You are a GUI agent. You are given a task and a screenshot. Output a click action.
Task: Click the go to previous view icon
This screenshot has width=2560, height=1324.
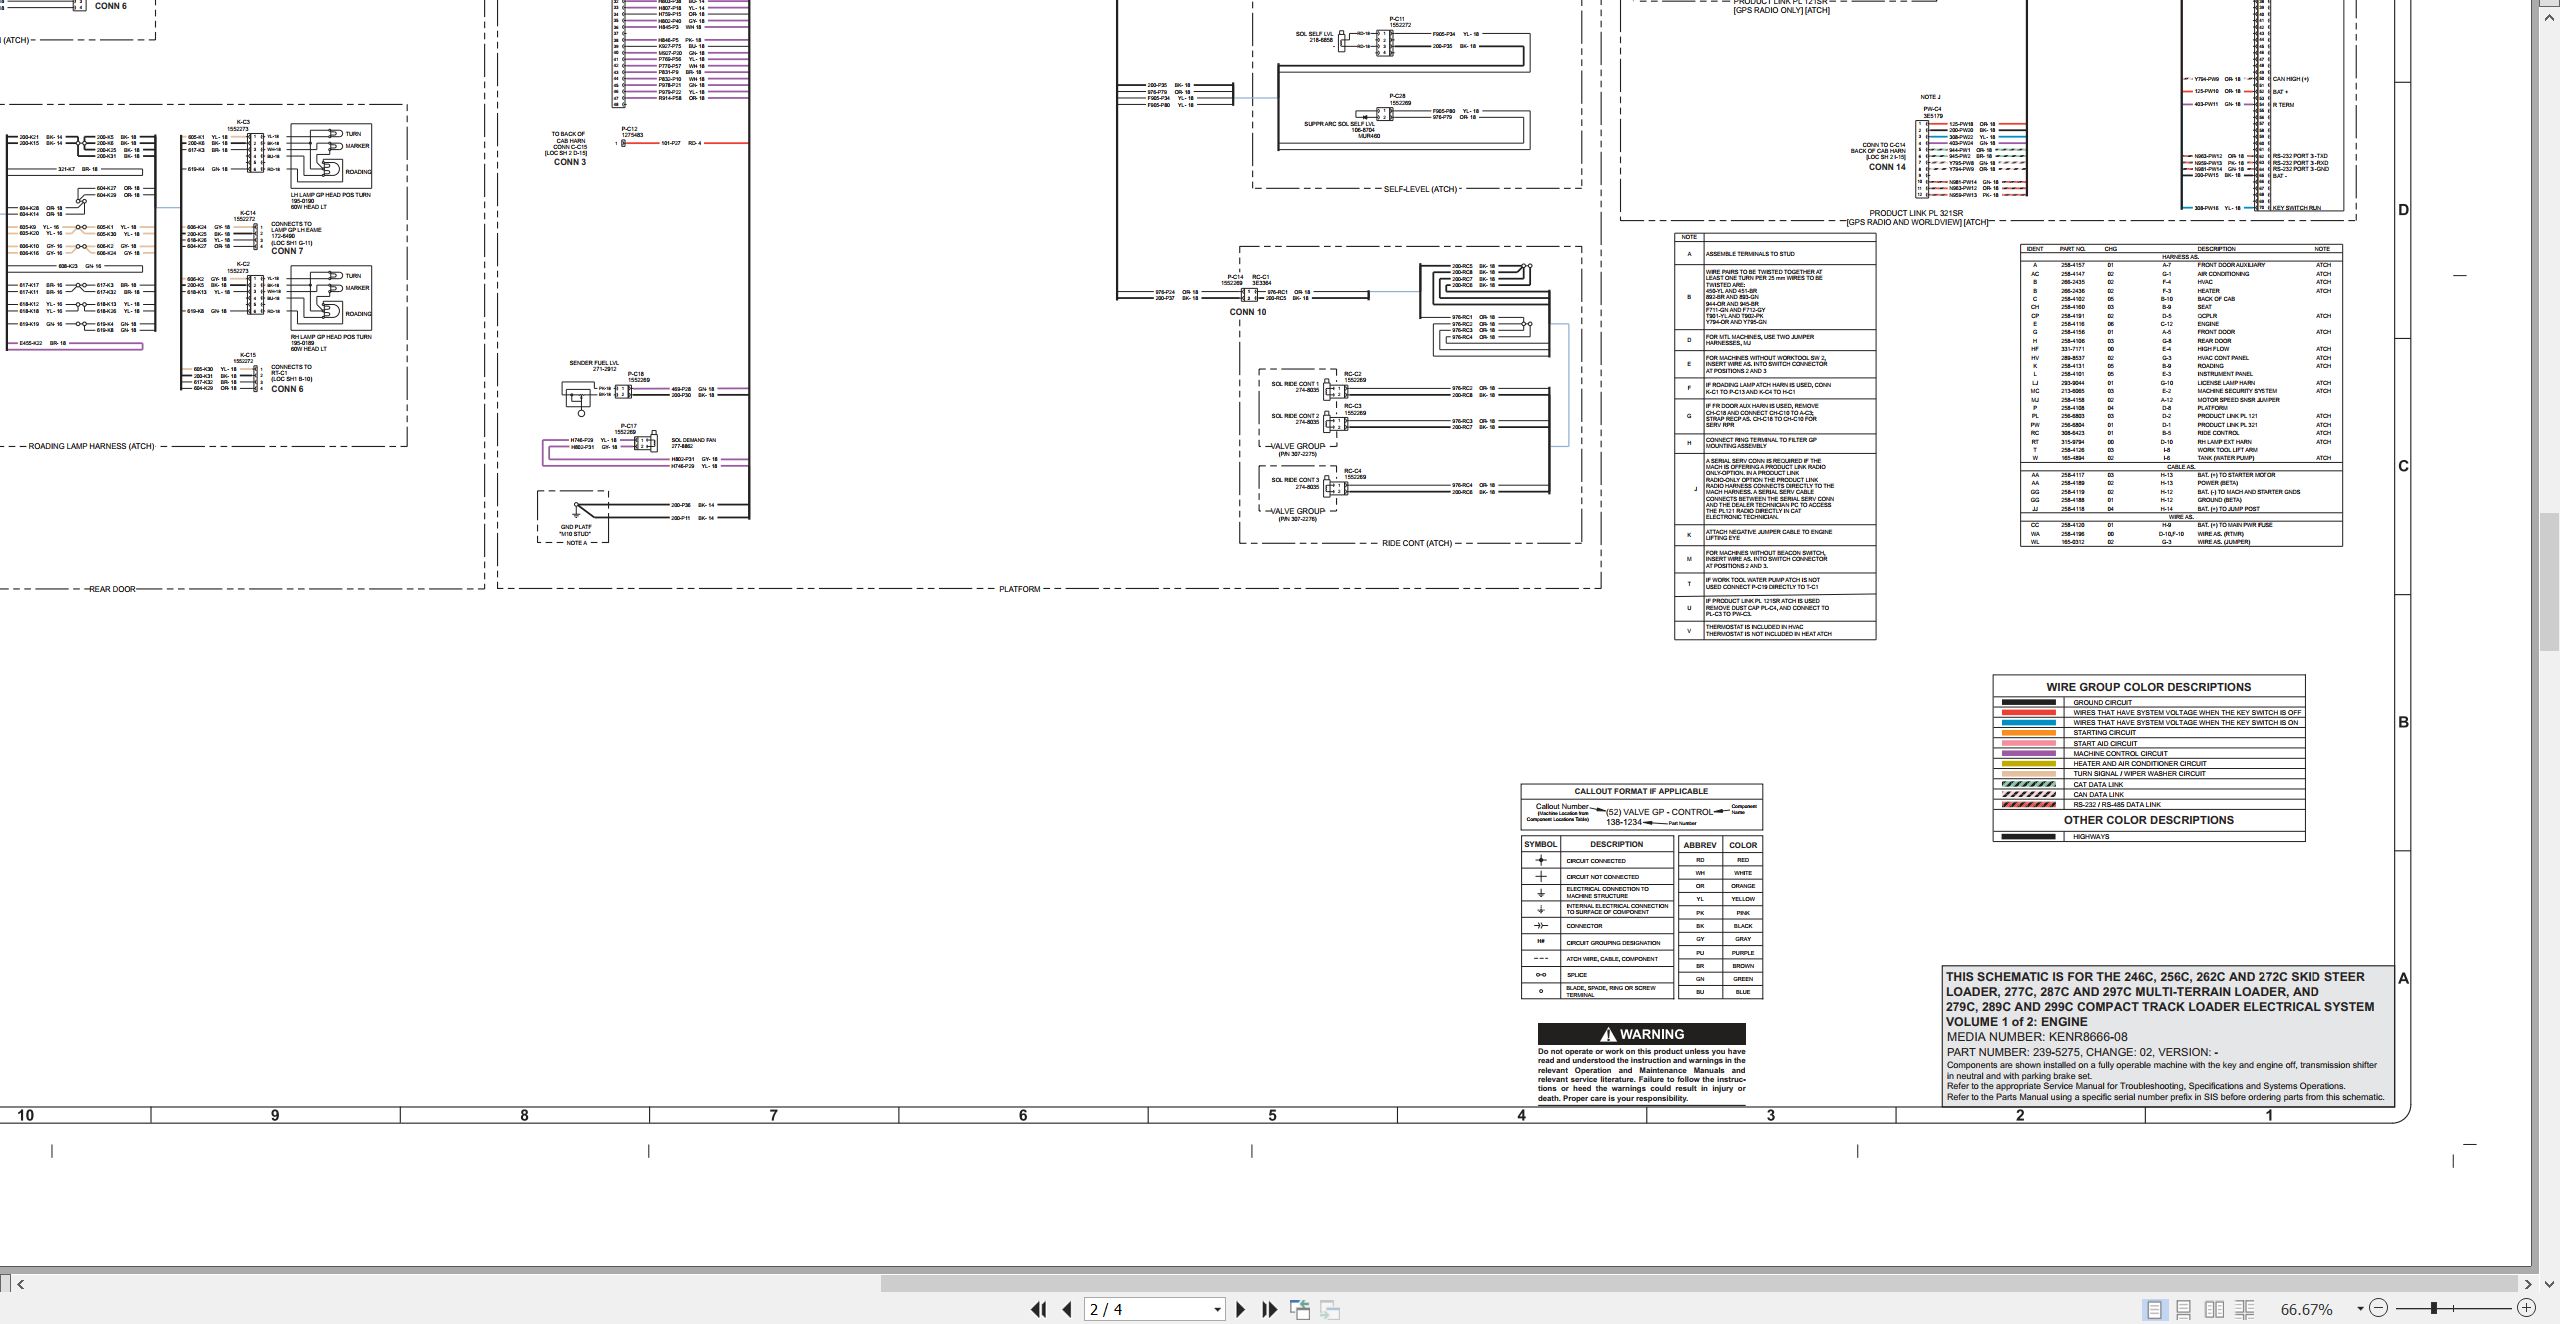point(1300,1309)
